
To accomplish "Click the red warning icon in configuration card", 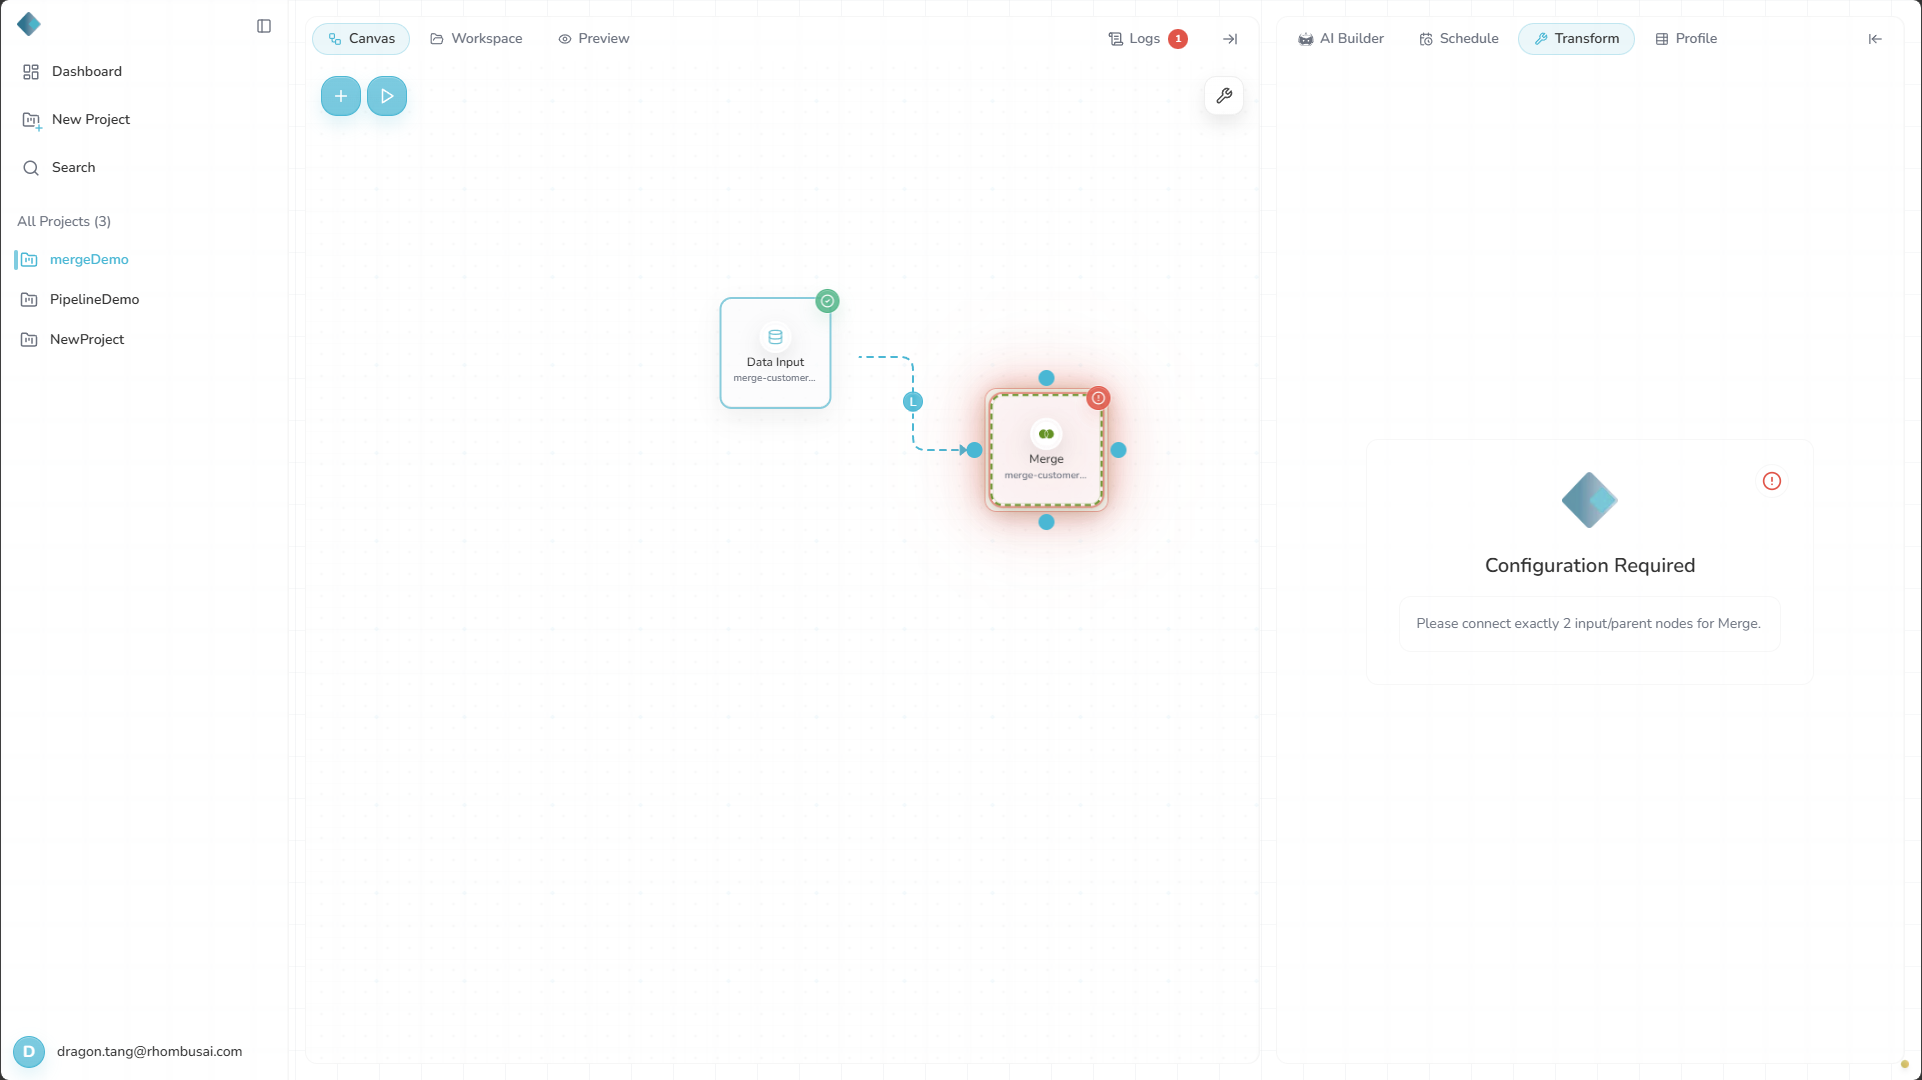I will tap(1772, 481).
